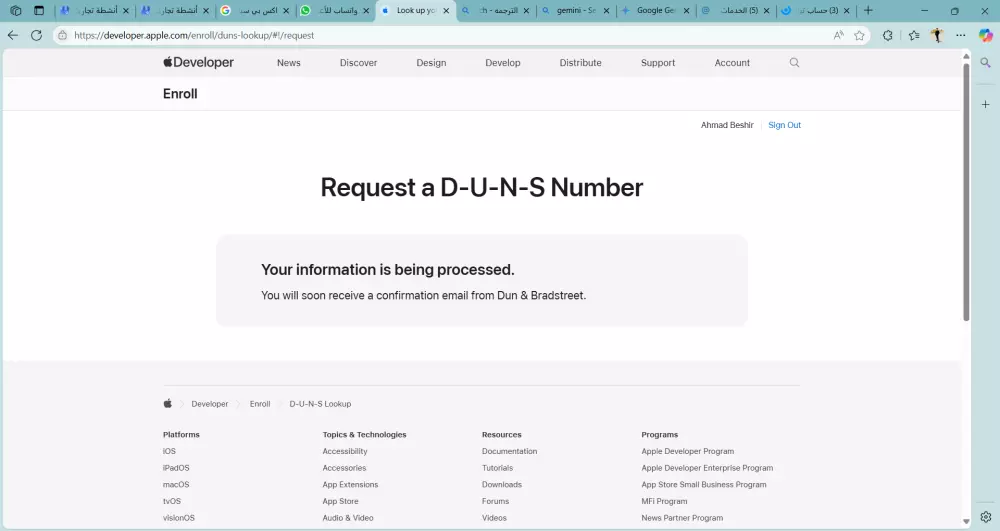Open the App Extensions footer link
This screenshot has width=1000, height=531.
pos(350,484)
